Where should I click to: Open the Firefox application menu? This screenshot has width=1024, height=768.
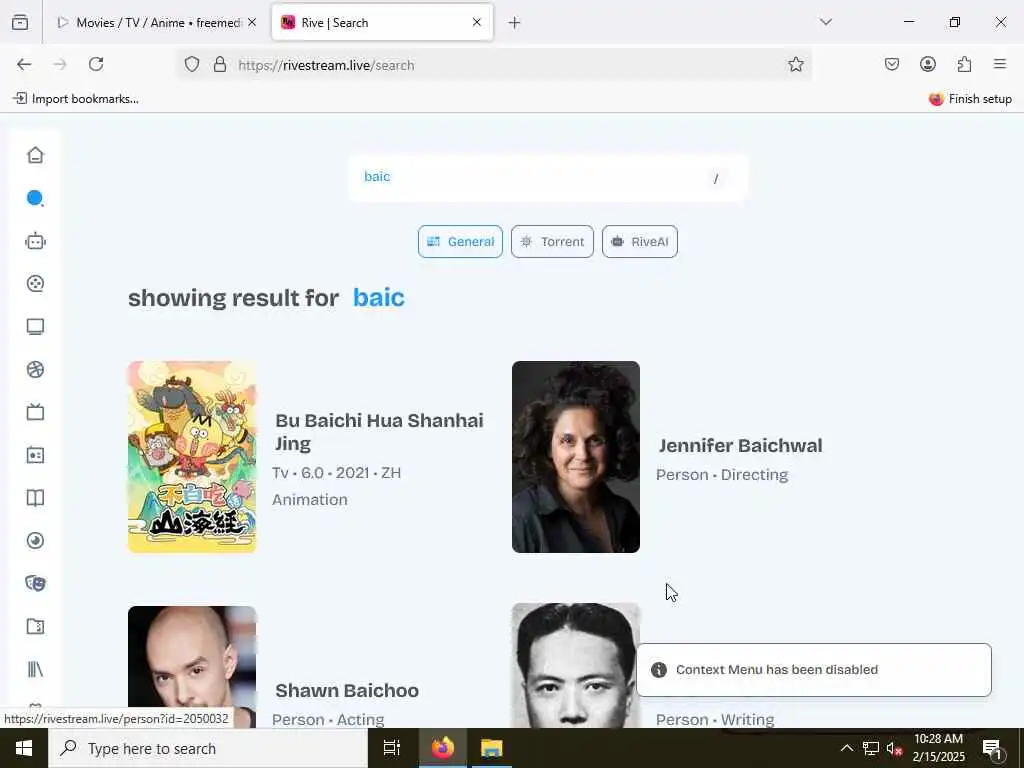(1000, 64)
